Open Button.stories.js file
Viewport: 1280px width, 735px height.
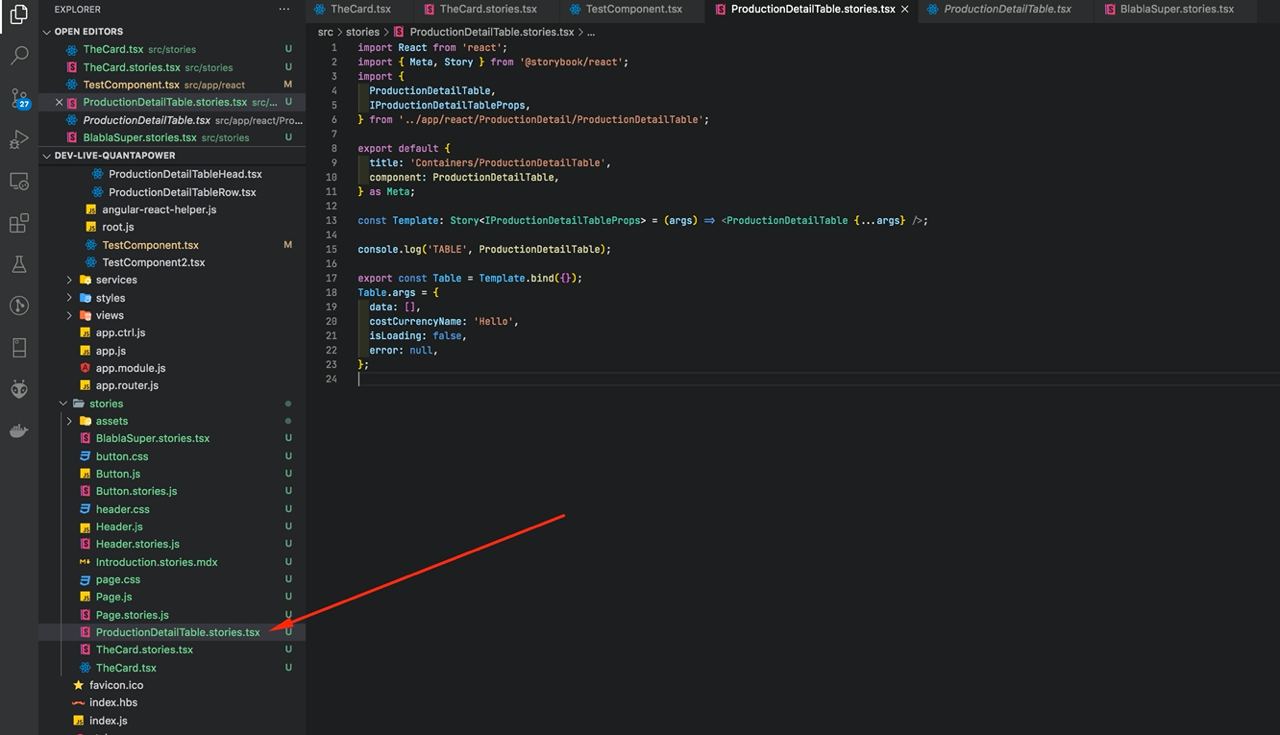136,491
